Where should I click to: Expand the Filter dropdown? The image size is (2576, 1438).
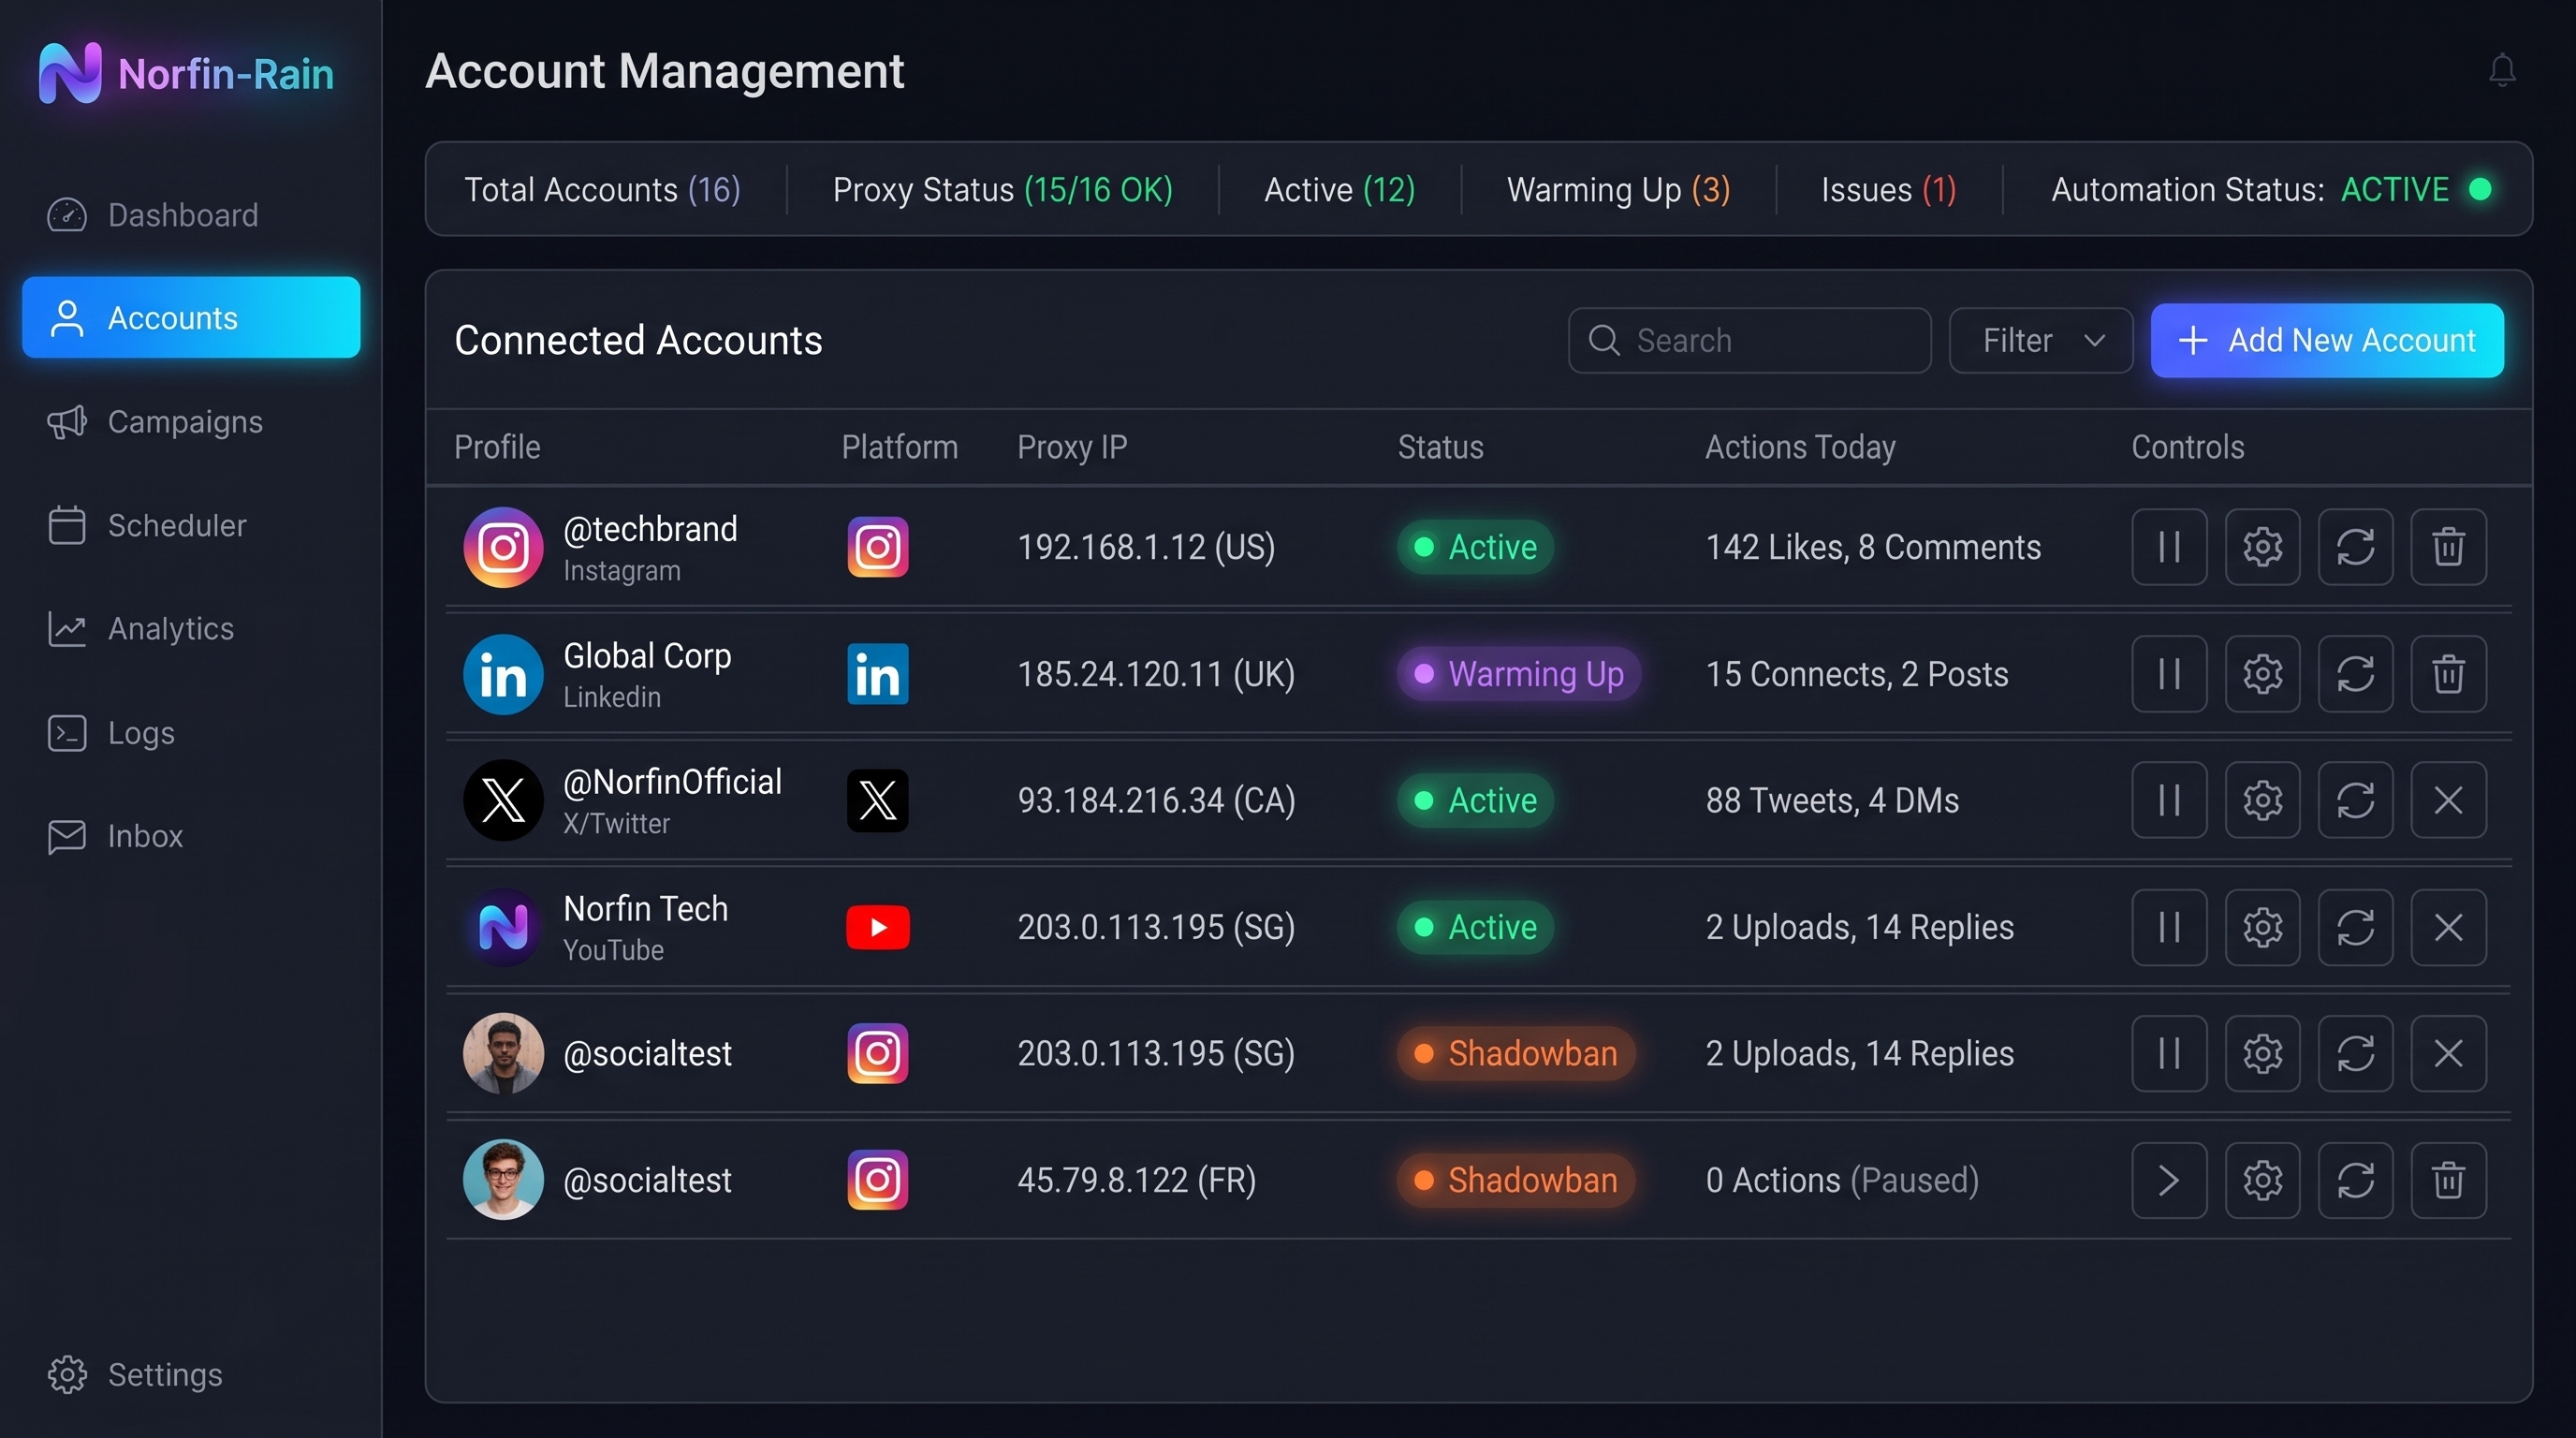pyautogui.click(x=2040, y=341)
